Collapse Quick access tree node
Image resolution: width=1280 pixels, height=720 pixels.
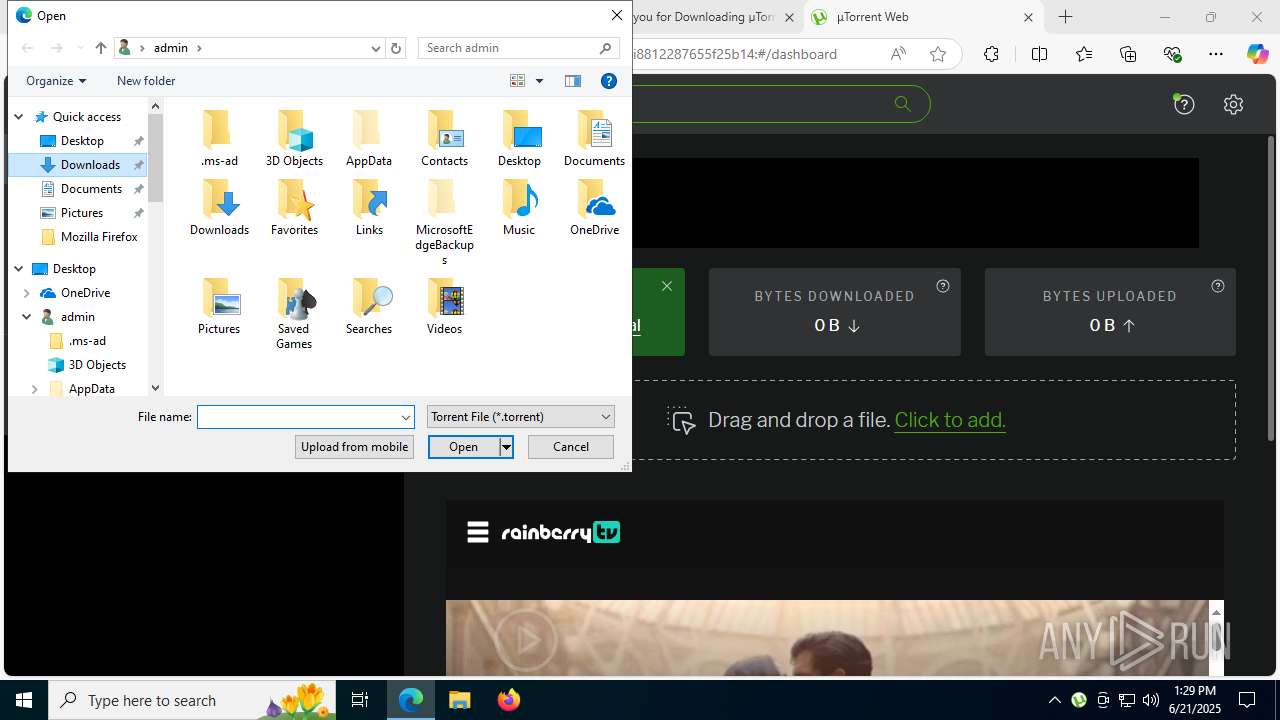click(19, 117)
